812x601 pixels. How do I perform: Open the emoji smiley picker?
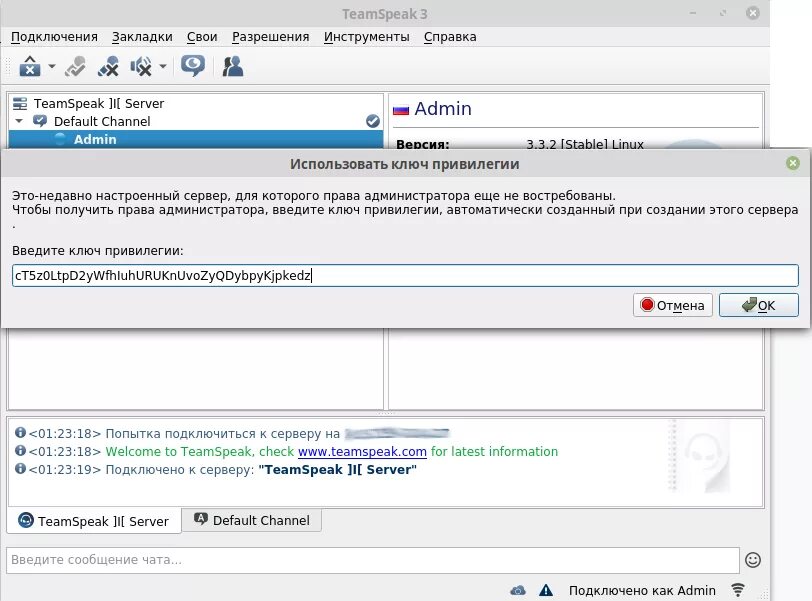point(752,560)
